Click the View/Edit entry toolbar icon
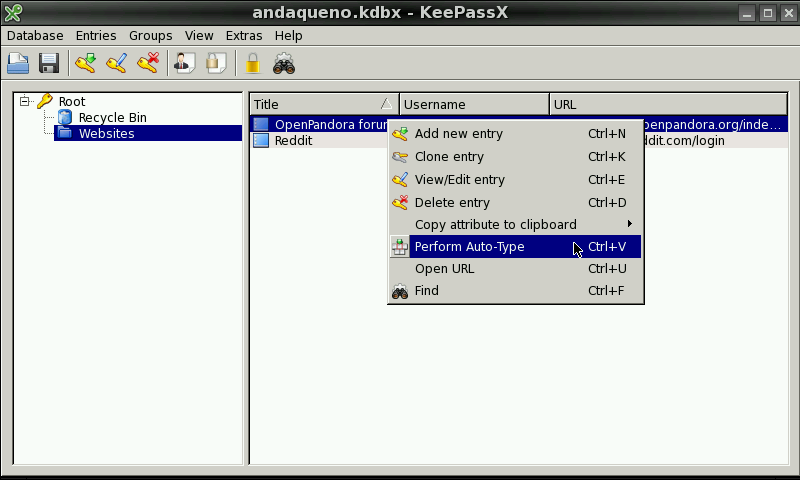Screen dimensions: 800x480 (x=117, y=64)
